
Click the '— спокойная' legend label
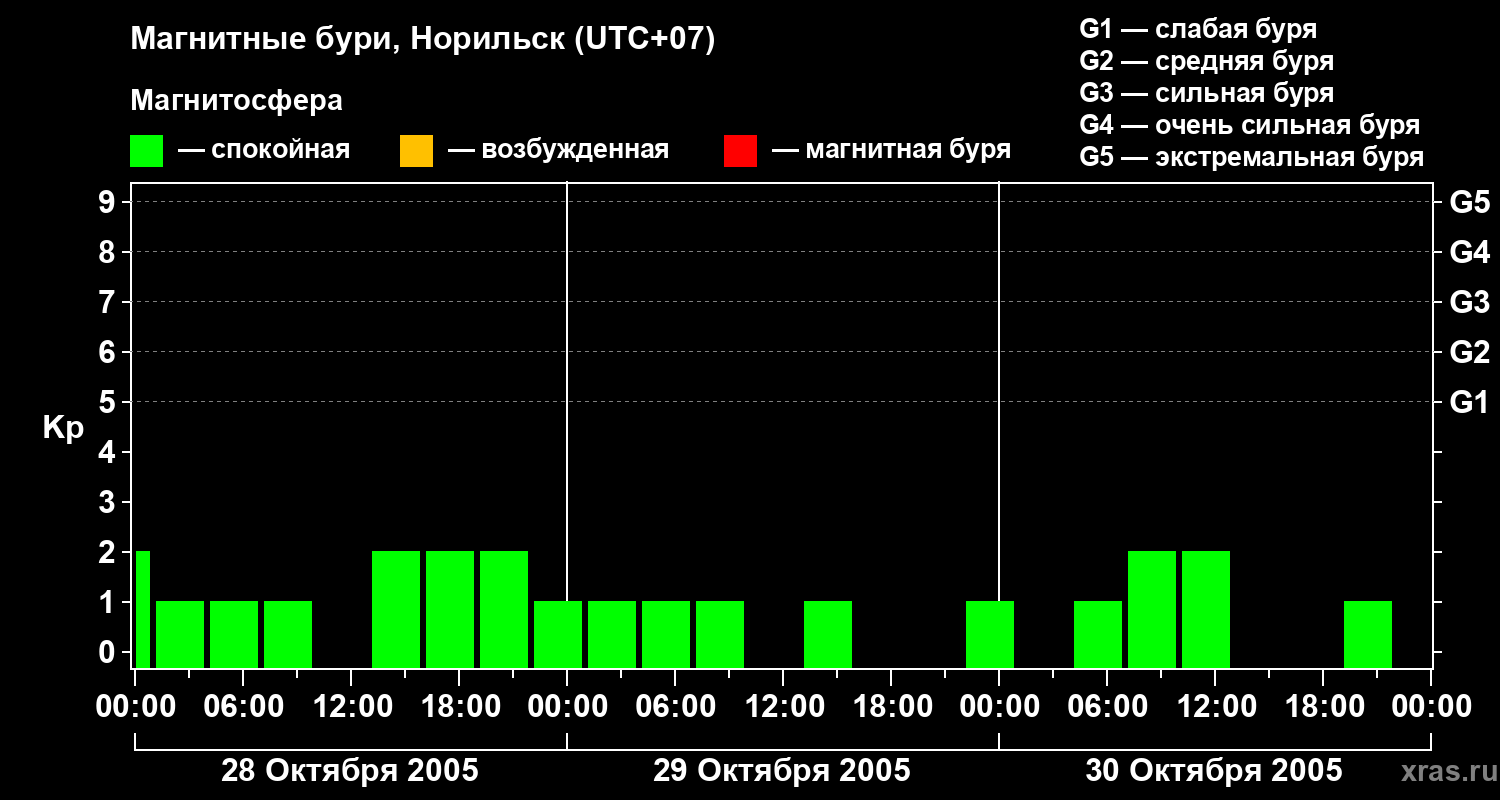264,150
